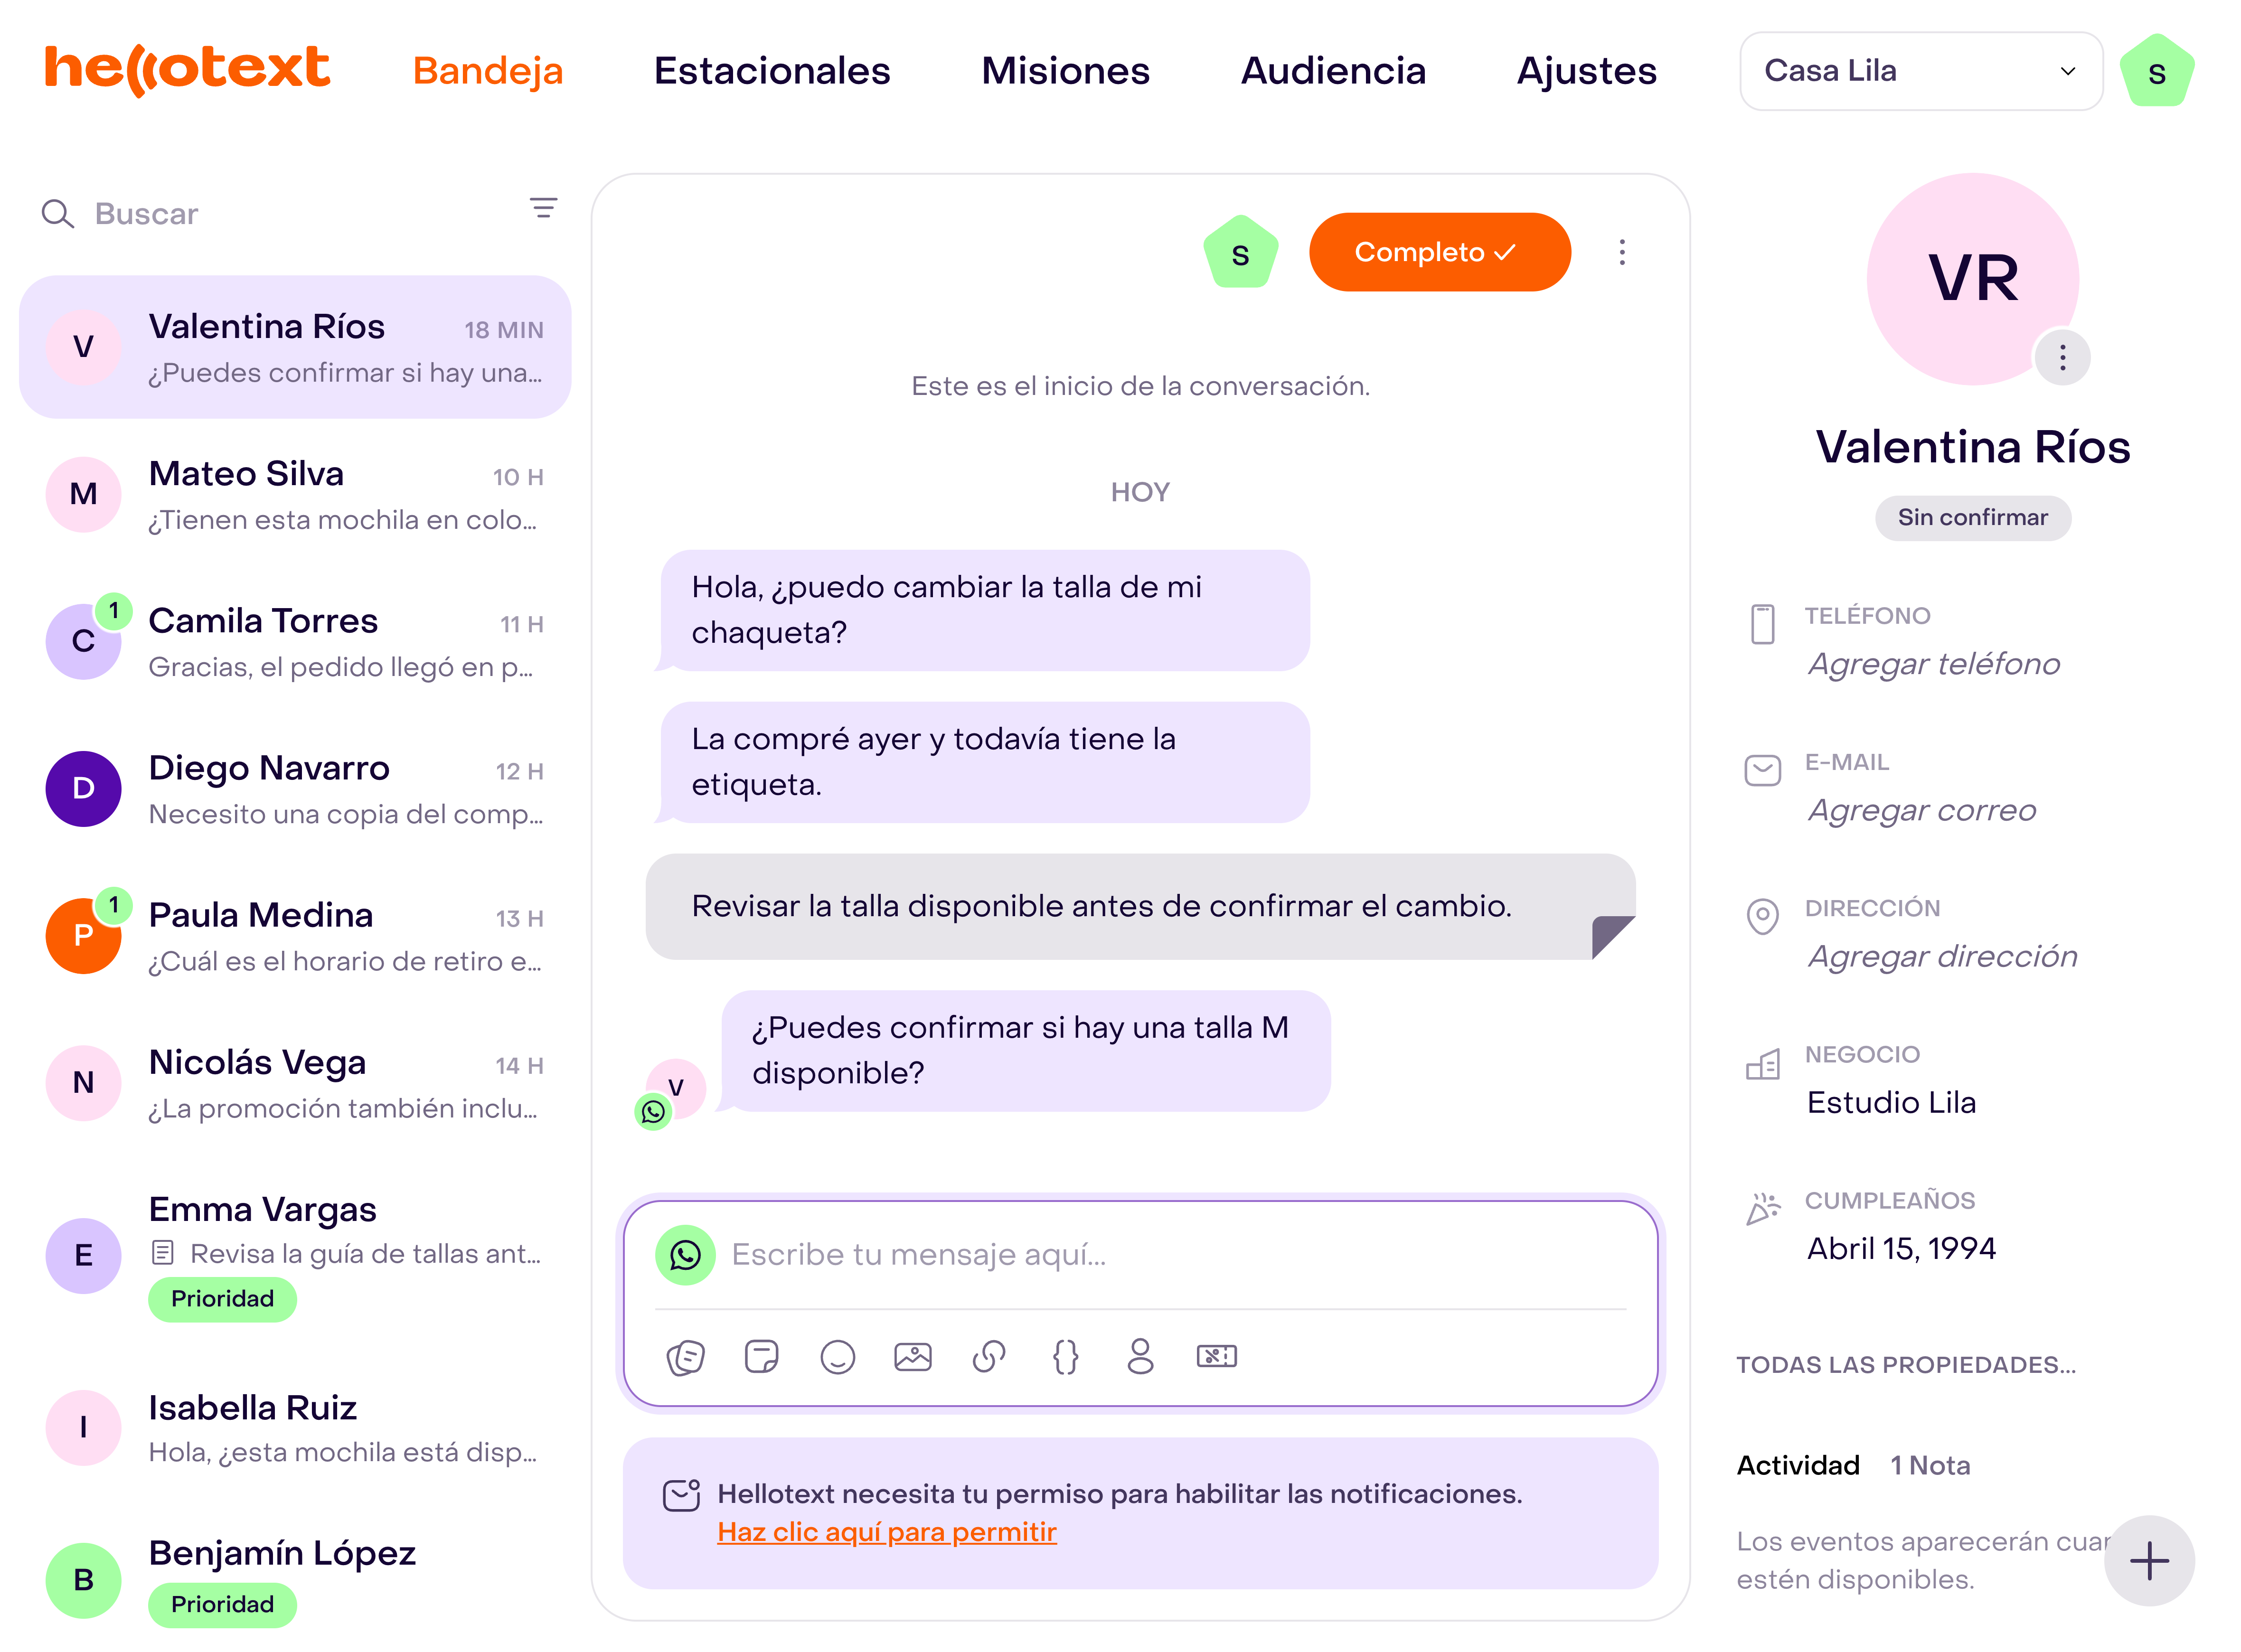Navigate to Audiencia
Screen dimensions: 2241x1652
1333,71
